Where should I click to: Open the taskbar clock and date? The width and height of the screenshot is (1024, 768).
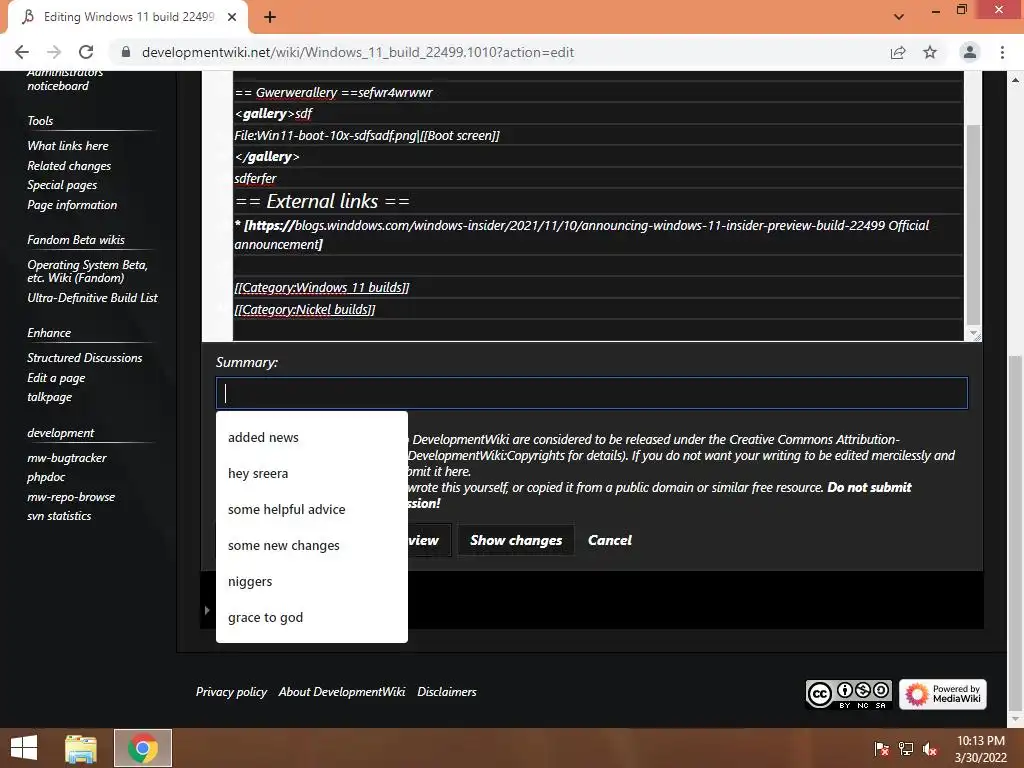[981, 749]
